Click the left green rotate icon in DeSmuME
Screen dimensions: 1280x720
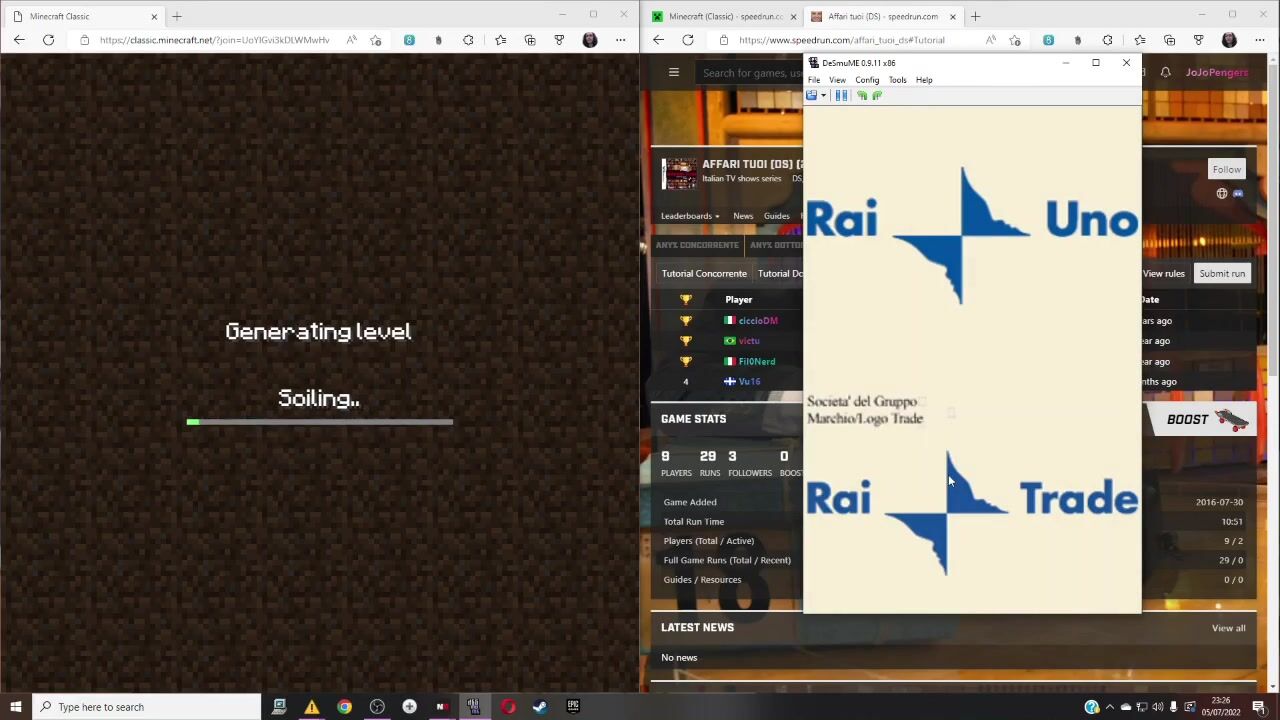pyautogui.click(x=862, y=95)
